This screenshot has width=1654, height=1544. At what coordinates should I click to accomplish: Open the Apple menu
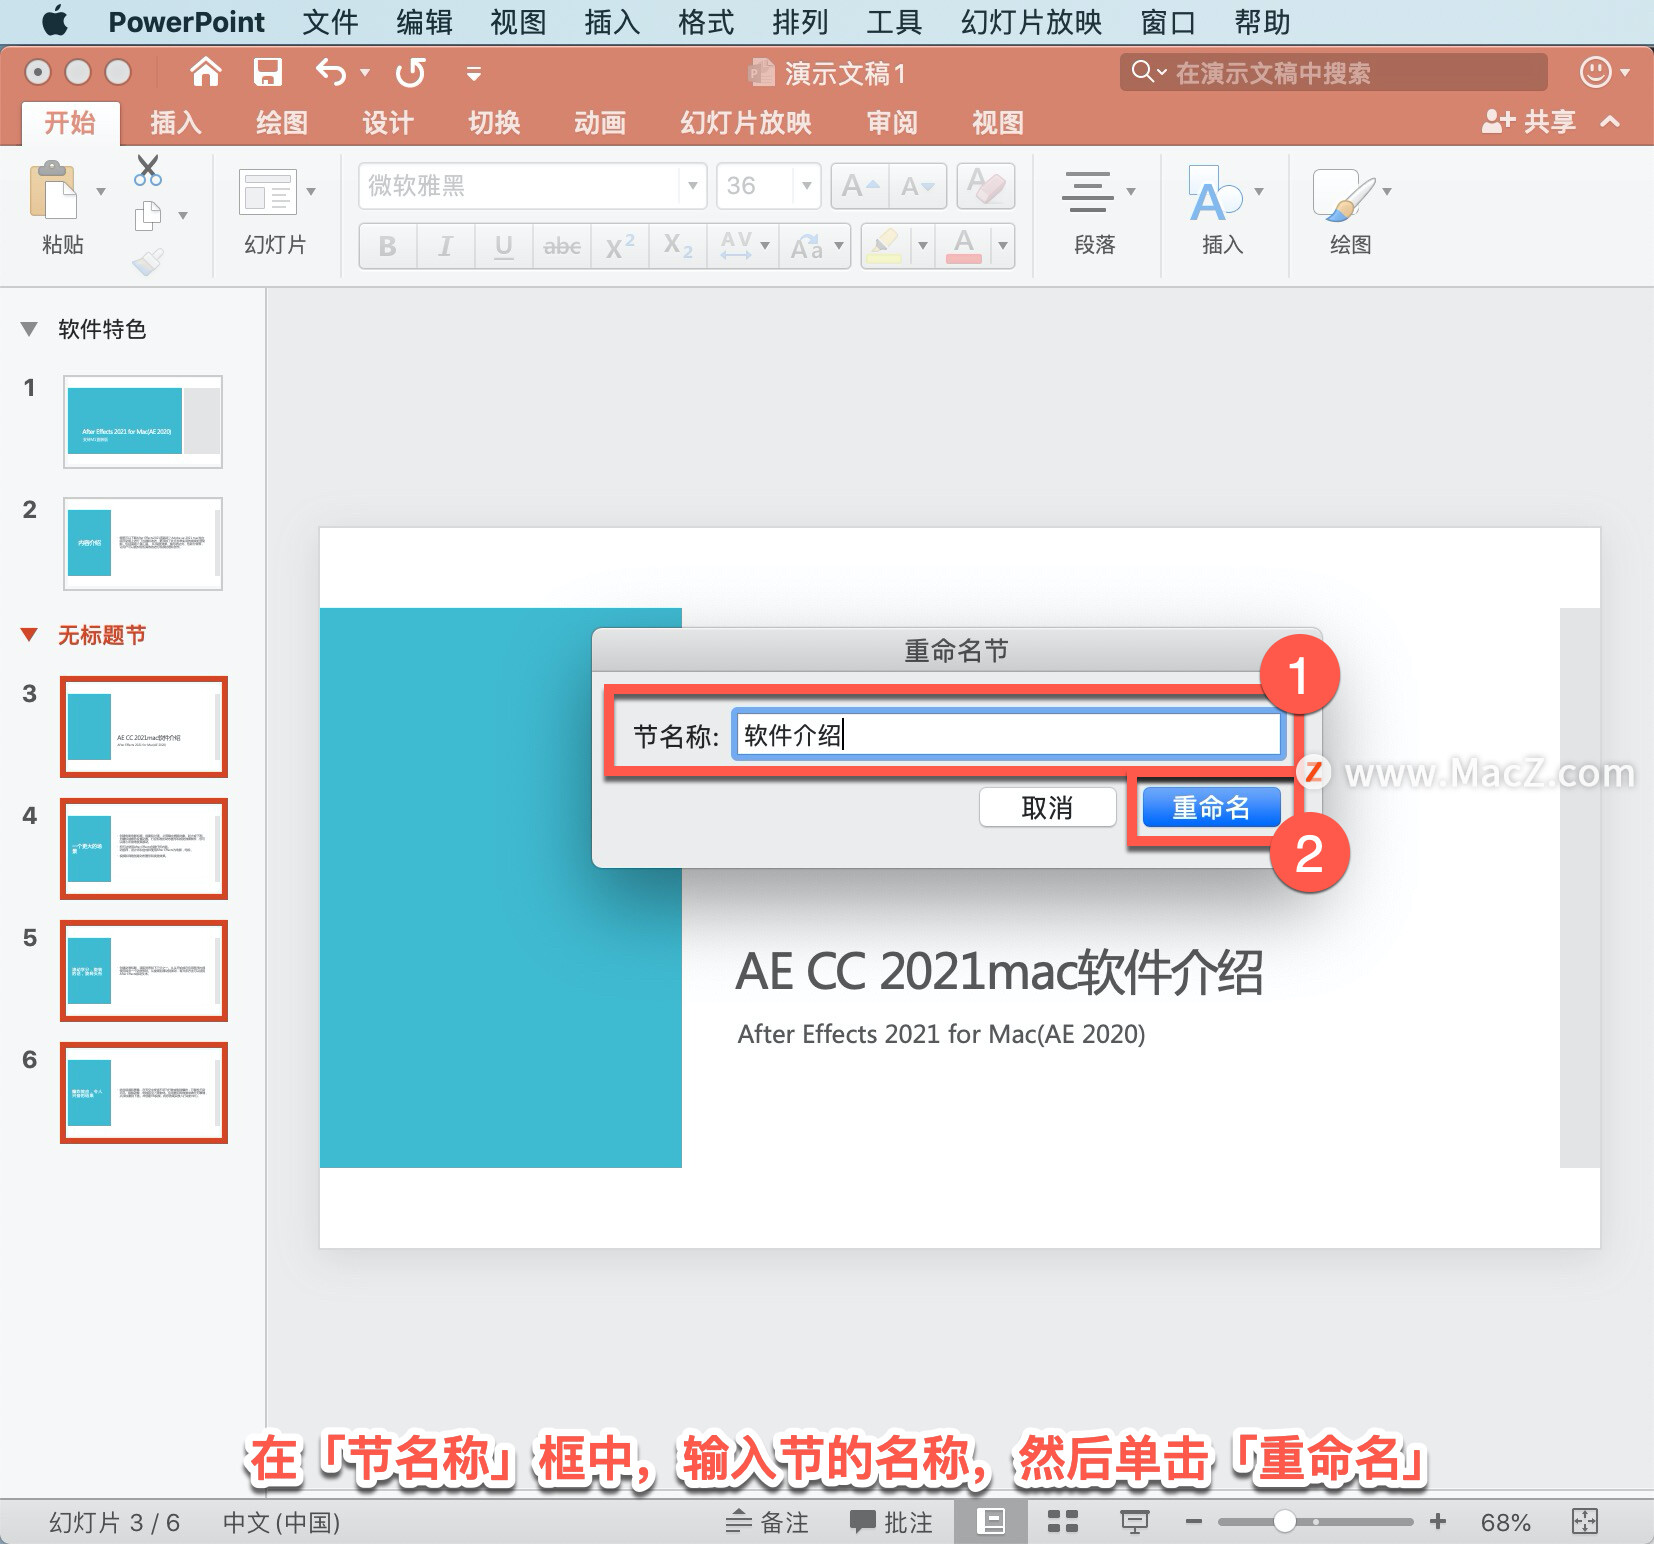tap(56, 21)
